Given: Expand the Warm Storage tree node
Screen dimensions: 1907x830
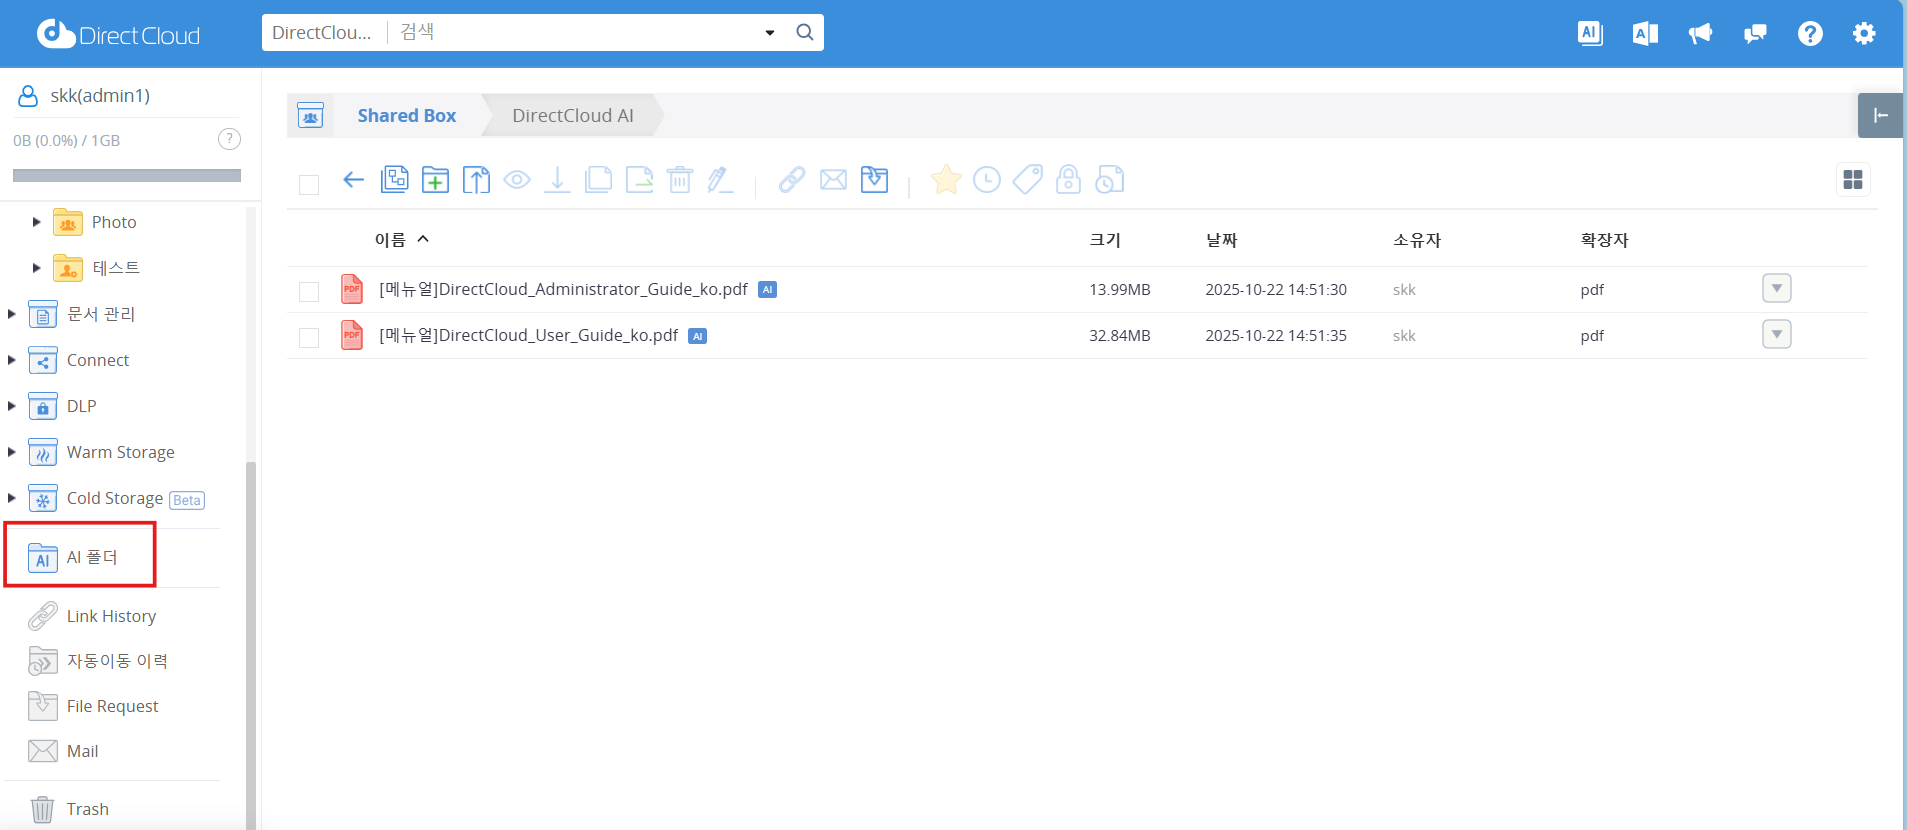Looking at the screenshot, I should click(x=12, y=452).
